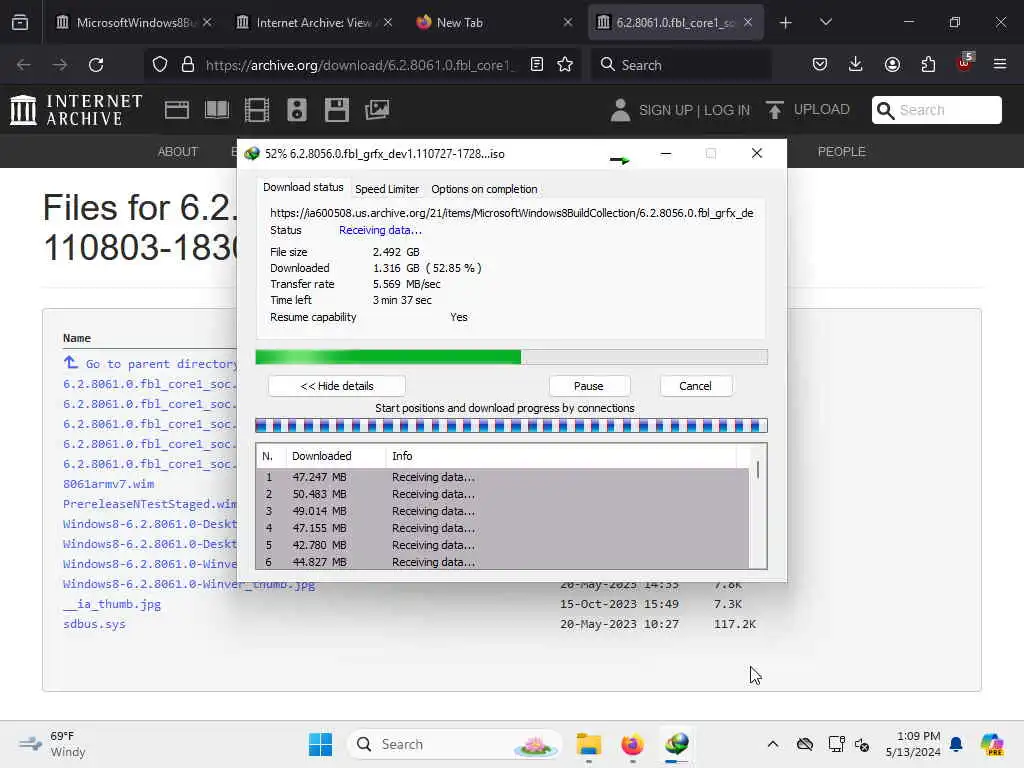1024x768 pixels.
Task: Click ABOUT in Internet Archive nav
Action: [178, 152]
